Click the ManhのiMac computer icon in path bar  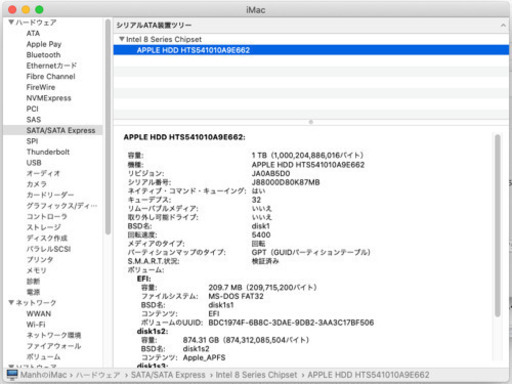(12, 375)
